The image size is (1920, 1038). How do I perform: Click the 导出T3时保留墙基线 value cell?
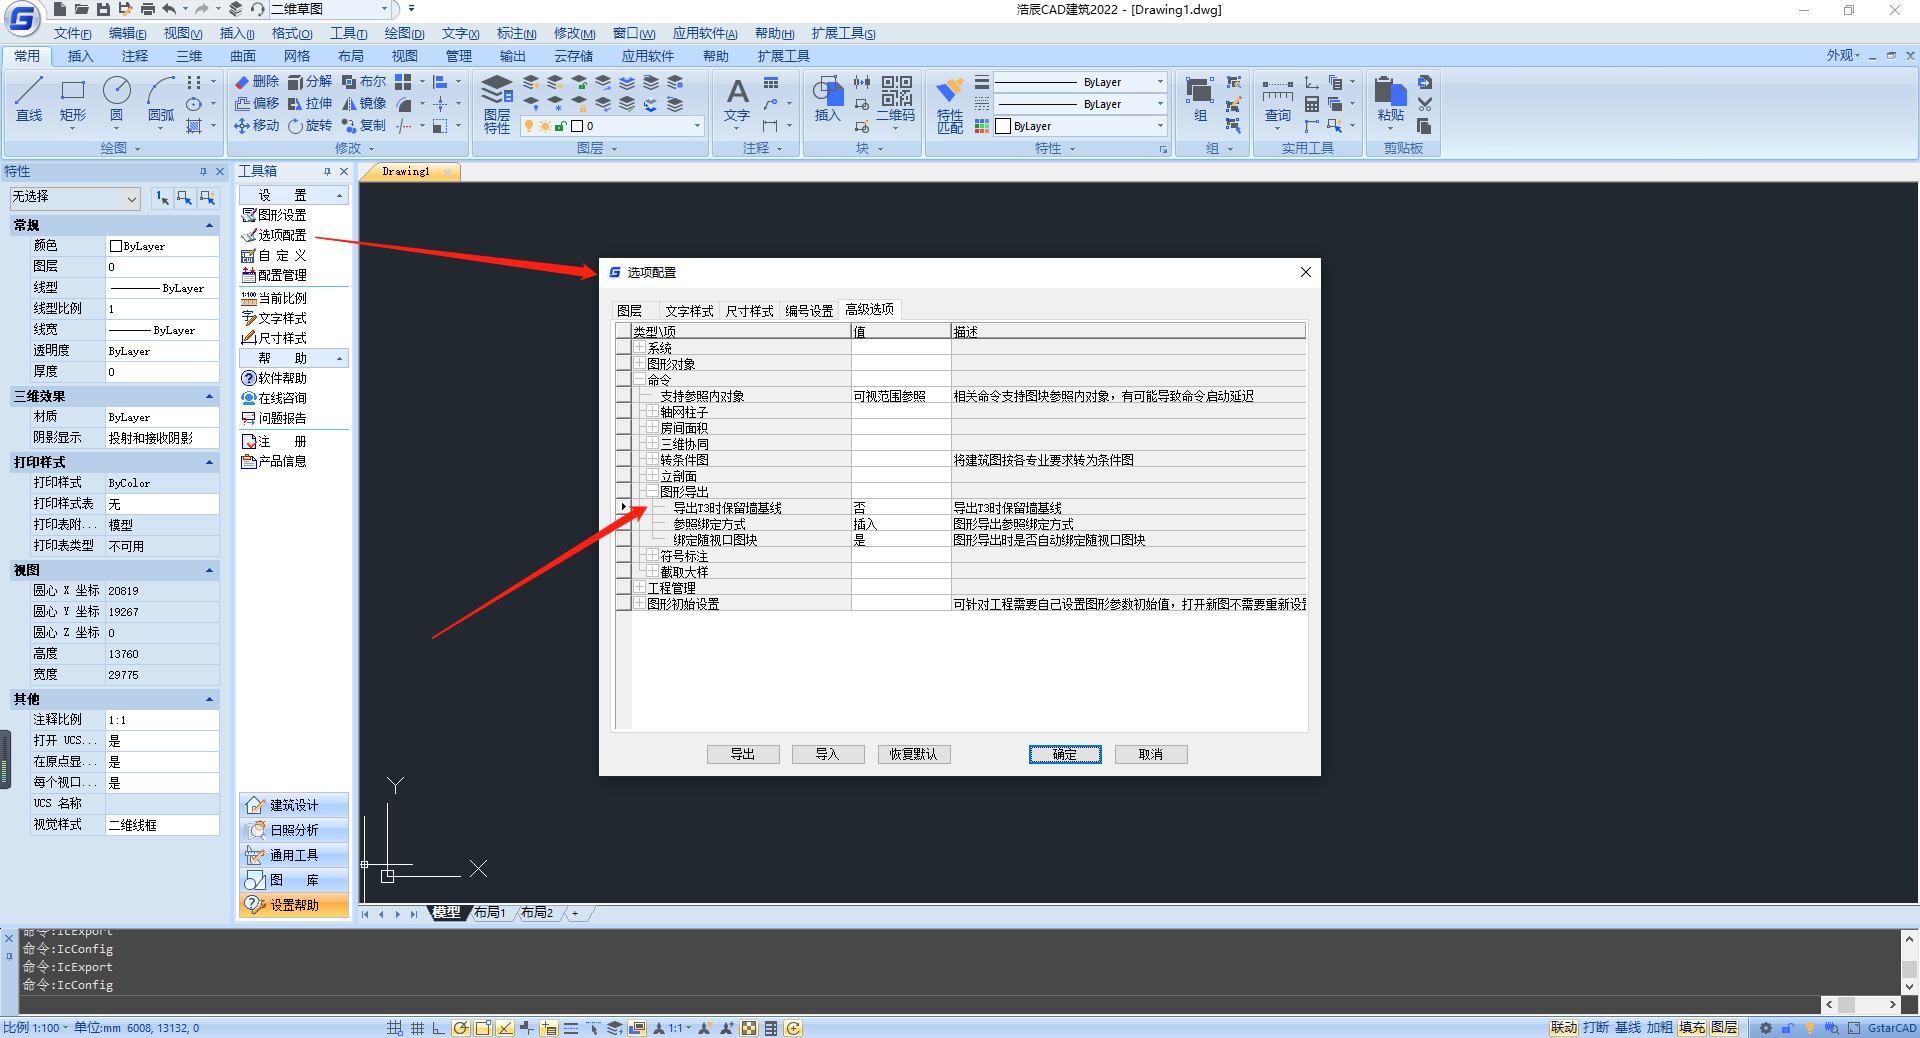pyautogui.click(x=900, y=508)
